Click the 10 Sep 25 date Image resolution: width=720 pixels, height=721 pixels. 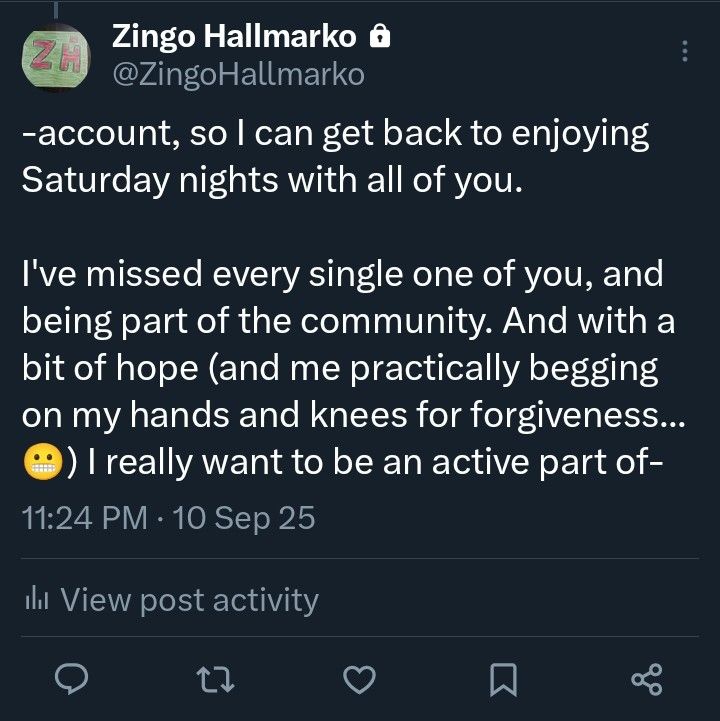[244, 518]
